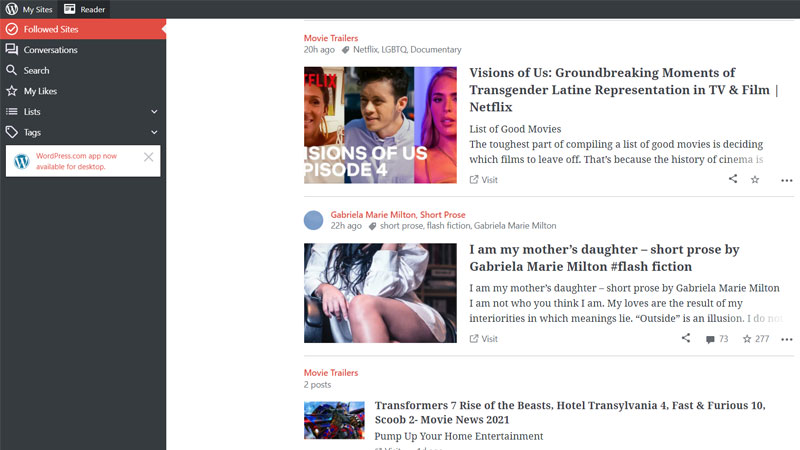Open I am my mother's daughter title

click(x=604, y=258)
